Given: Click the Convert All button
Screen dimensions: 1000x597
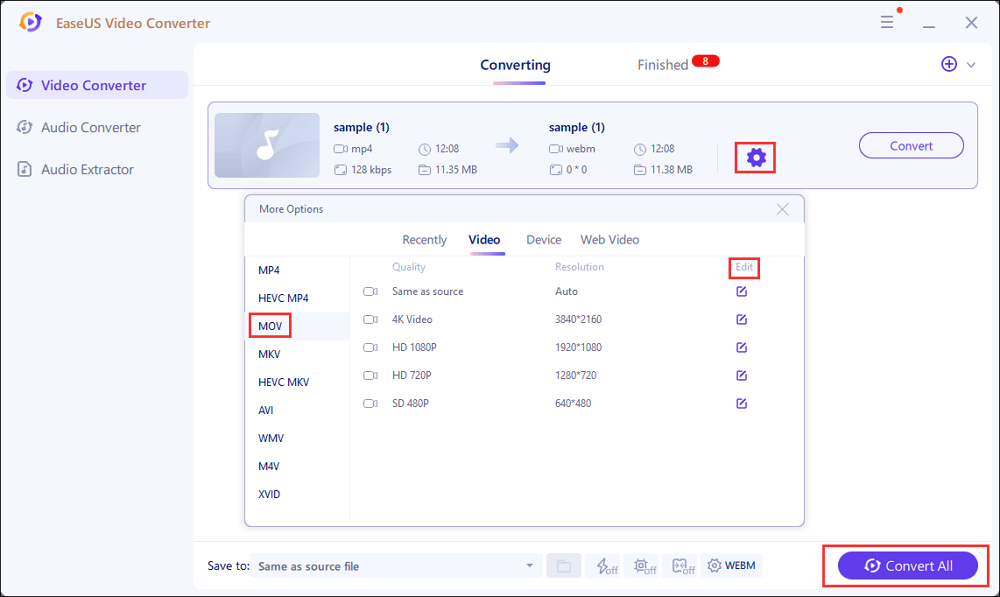Looking at the screenshot, I should tap(907, 566).
